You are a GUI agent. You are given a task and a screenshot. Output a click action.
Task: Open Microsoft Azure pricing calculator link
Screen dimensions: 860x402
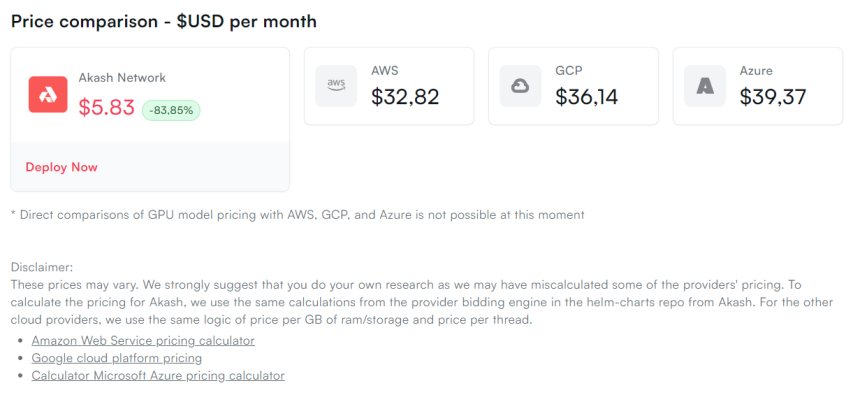[158, 375]
